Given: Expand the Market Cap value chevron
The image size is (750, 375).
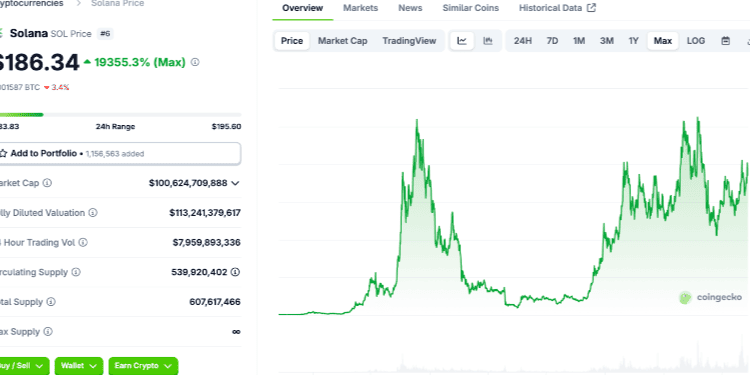Looking at the screenshot, I should click(235, 183).
